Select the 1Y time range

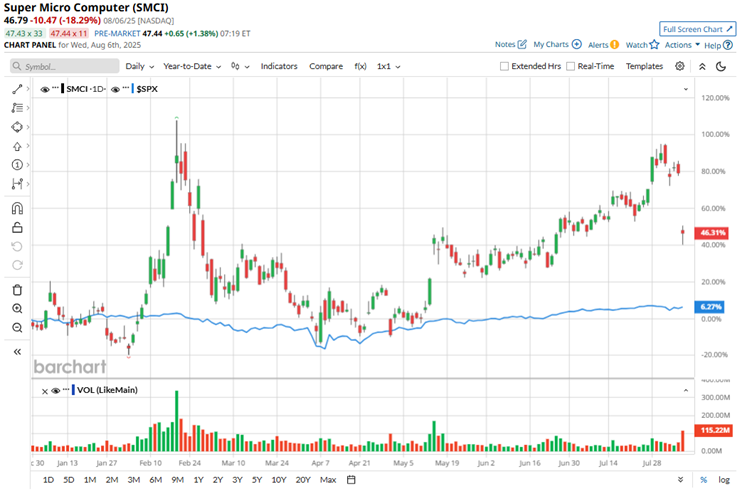(x=199, y=480)
